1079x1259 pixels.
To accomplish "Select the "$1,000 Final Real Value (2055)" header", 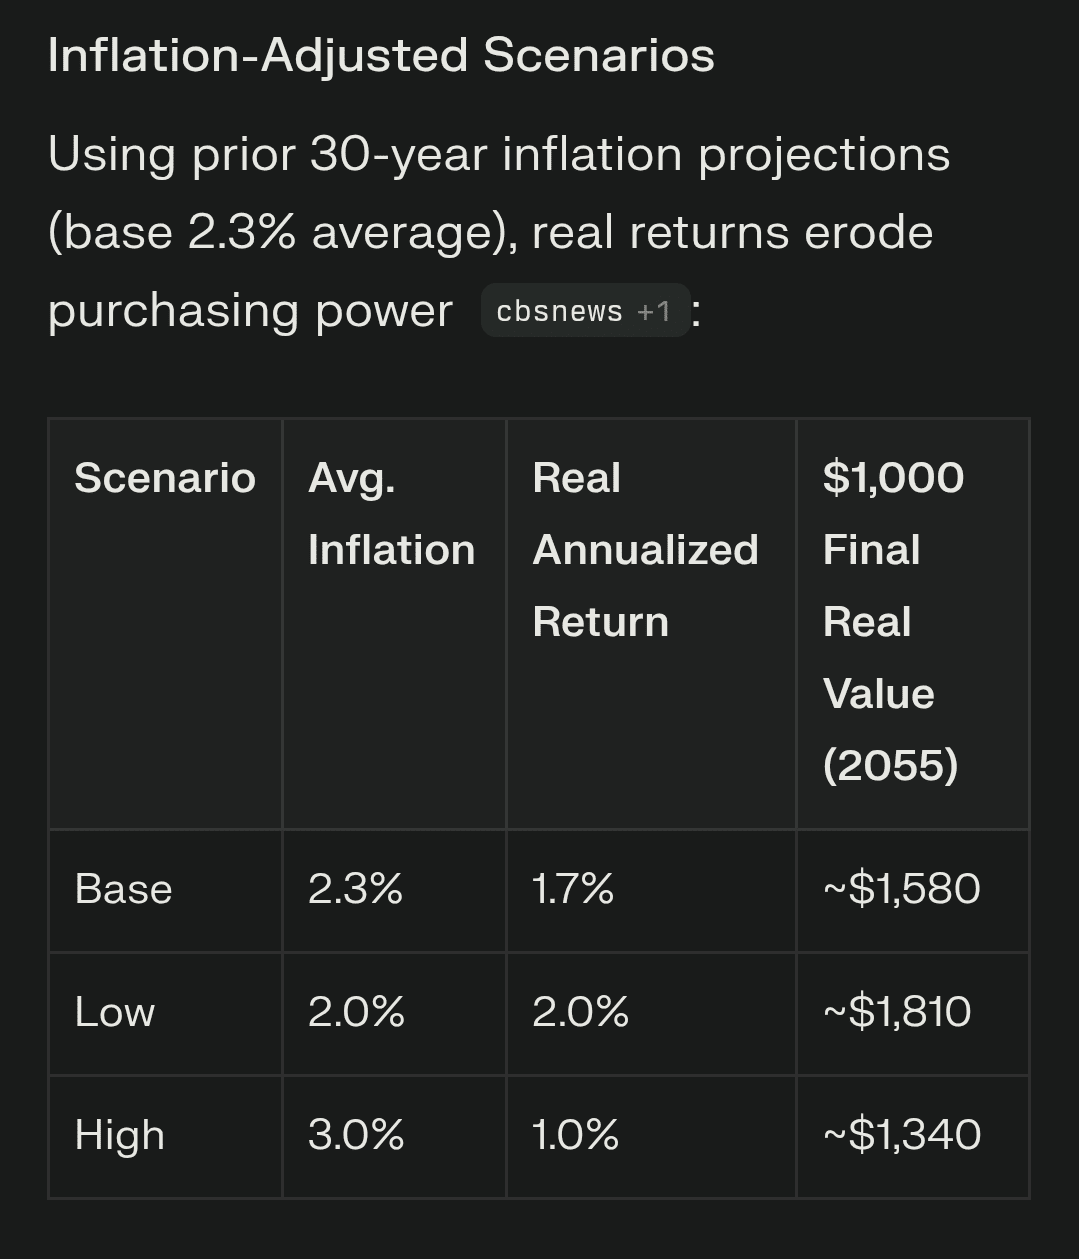I will [892, 621].
